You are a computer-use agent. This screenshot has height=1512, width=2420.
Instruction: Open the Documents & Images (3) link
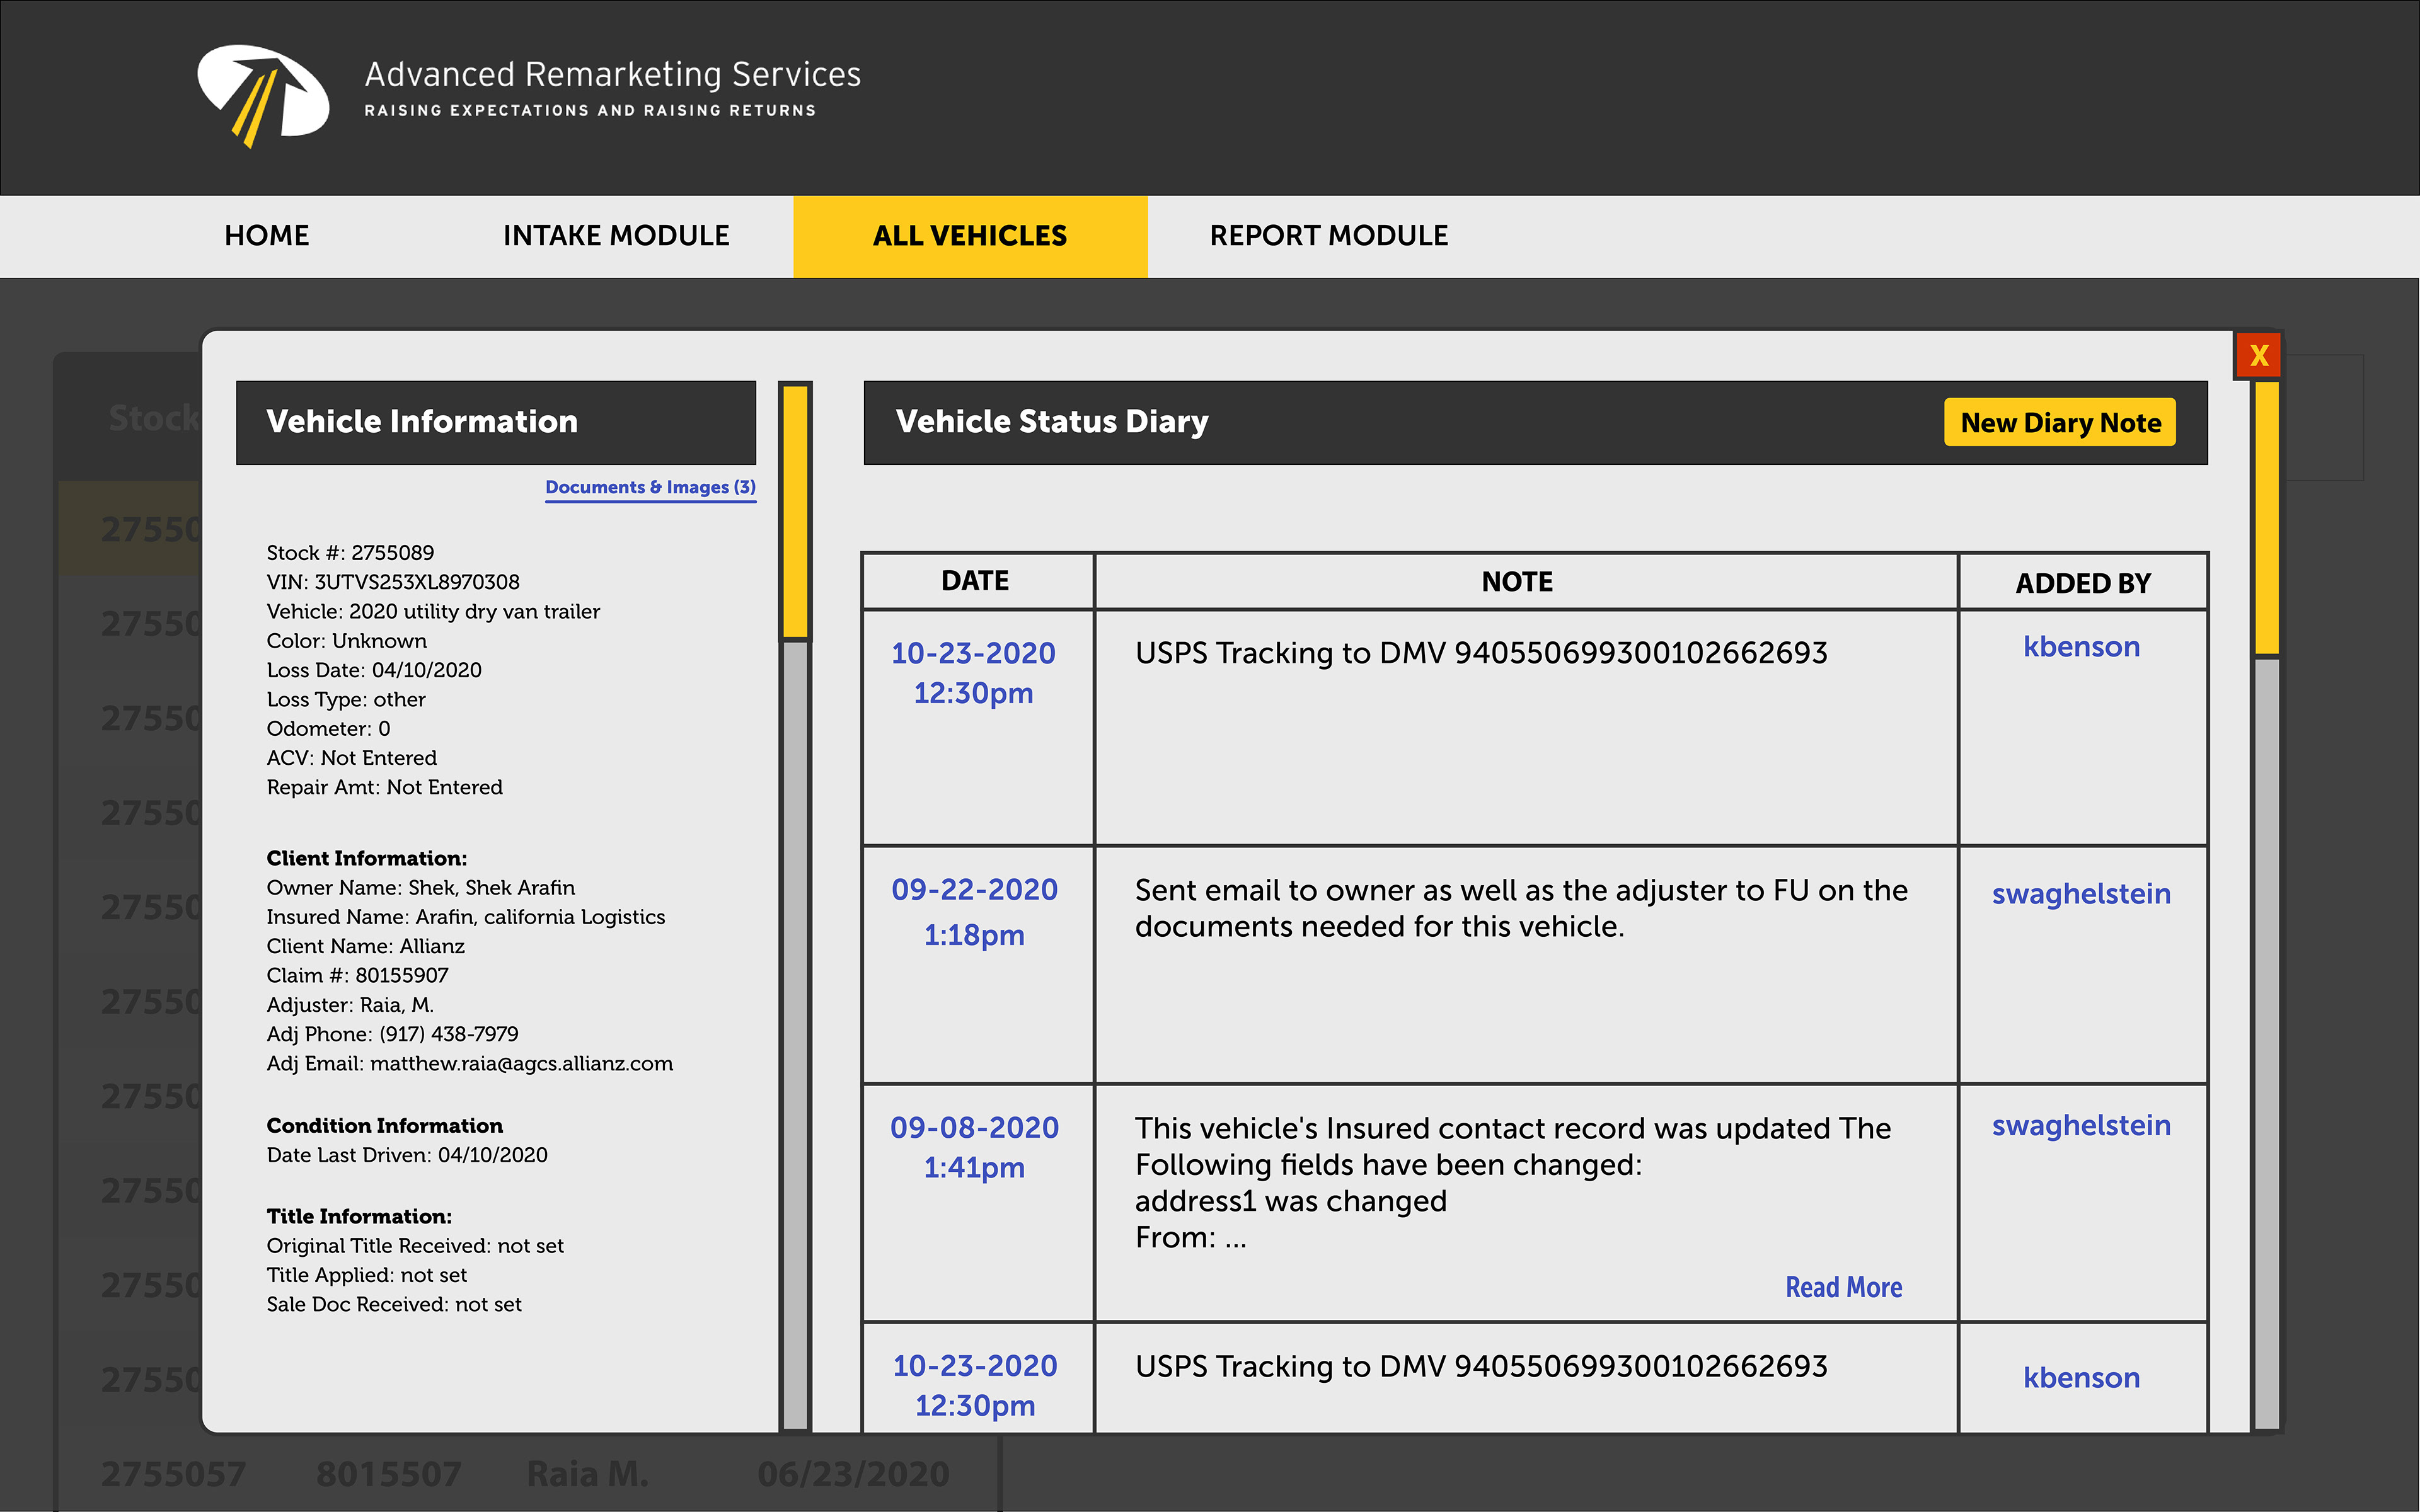[650, 487]
